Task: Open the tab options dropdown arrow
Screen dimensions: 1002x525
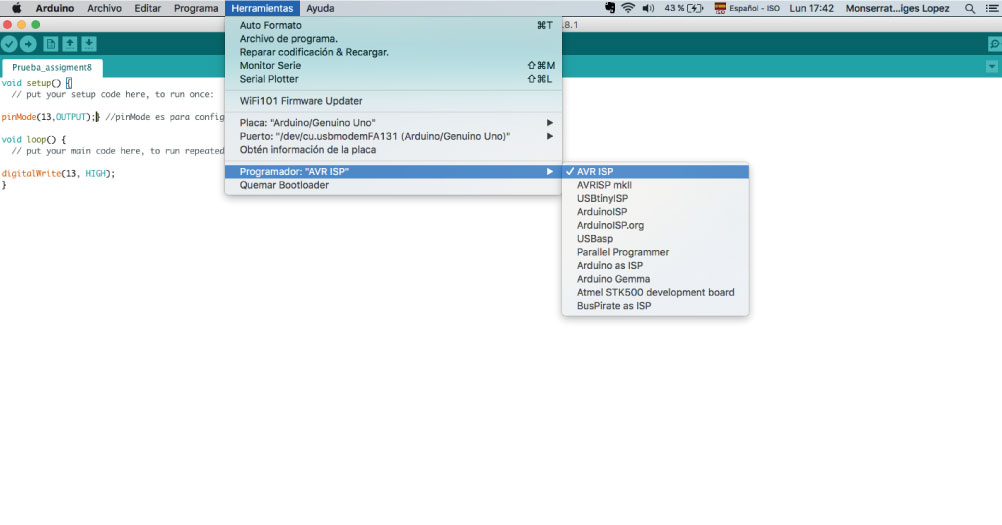Action: pos(991,66)
